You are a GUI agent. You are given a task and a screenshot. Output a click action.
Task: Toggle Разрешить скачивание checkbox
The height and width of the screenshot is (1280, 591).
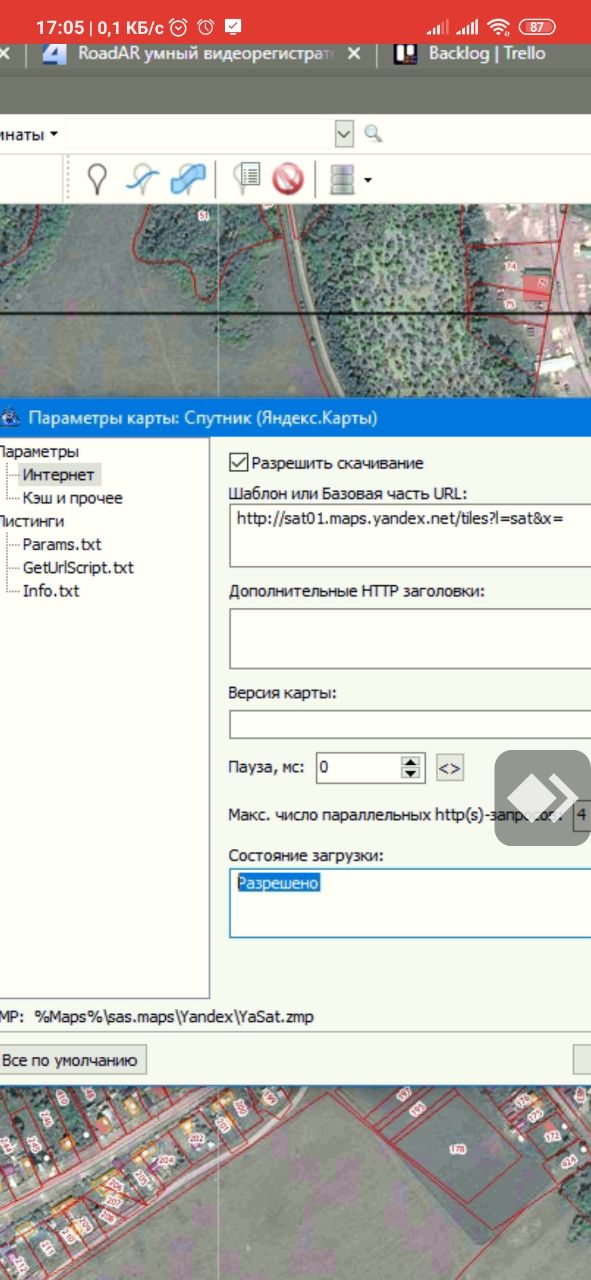pos(238,463)
